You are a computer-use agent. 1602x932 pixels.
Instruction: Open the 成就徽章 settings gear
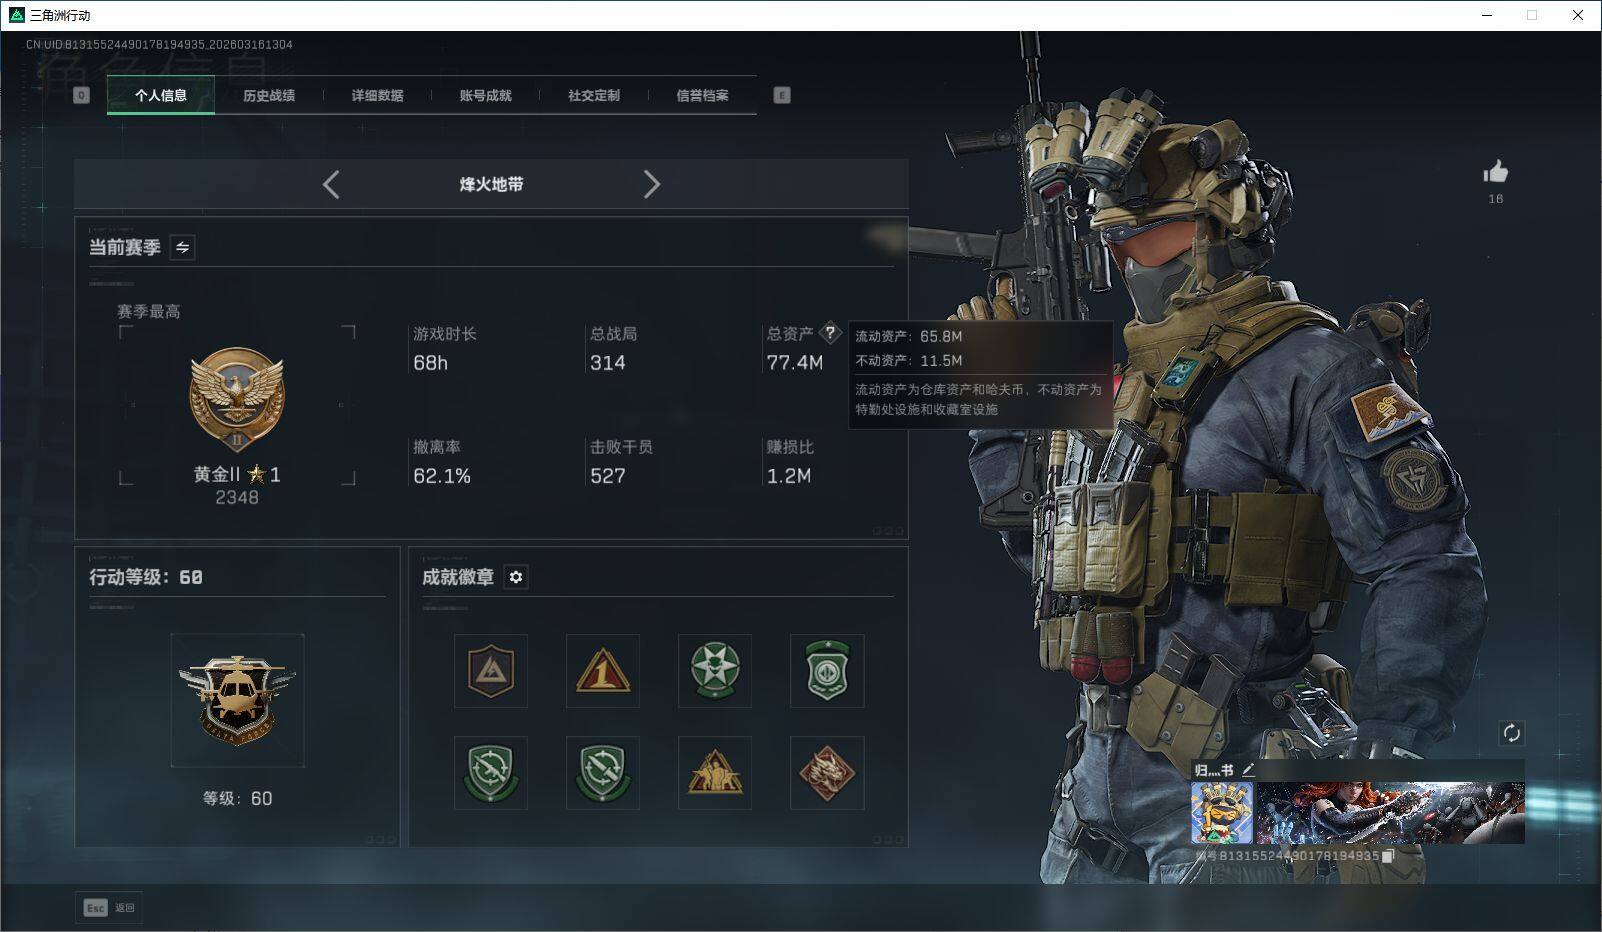(516, 577)
